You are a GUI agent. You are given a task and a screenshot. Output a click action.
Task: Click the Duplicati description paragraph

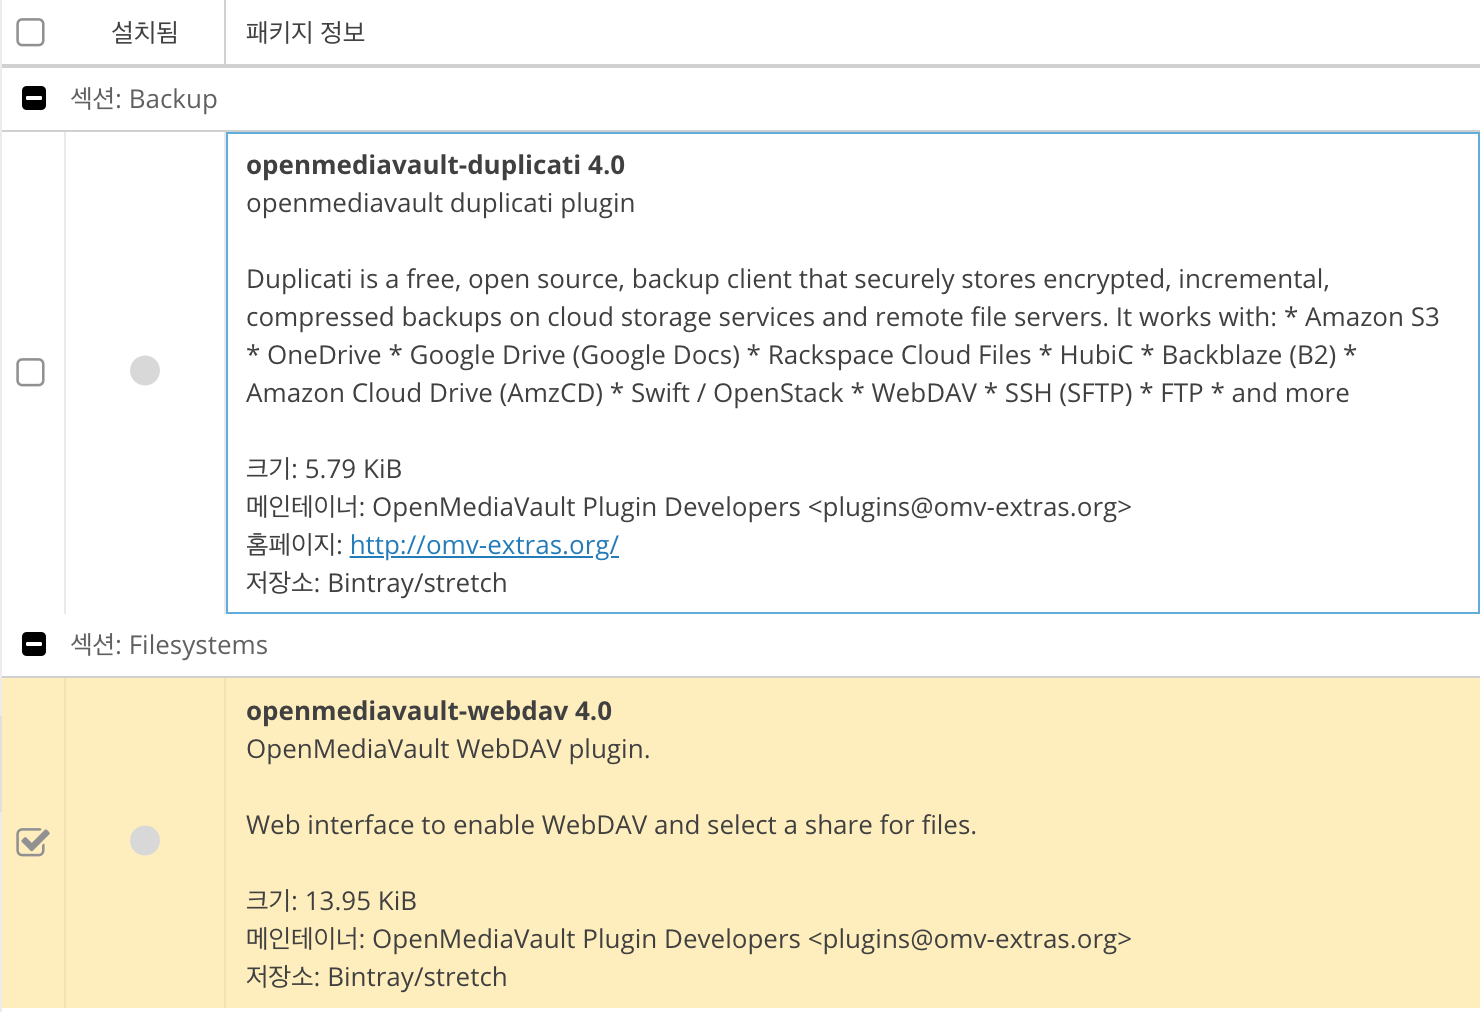pos(843,336)
